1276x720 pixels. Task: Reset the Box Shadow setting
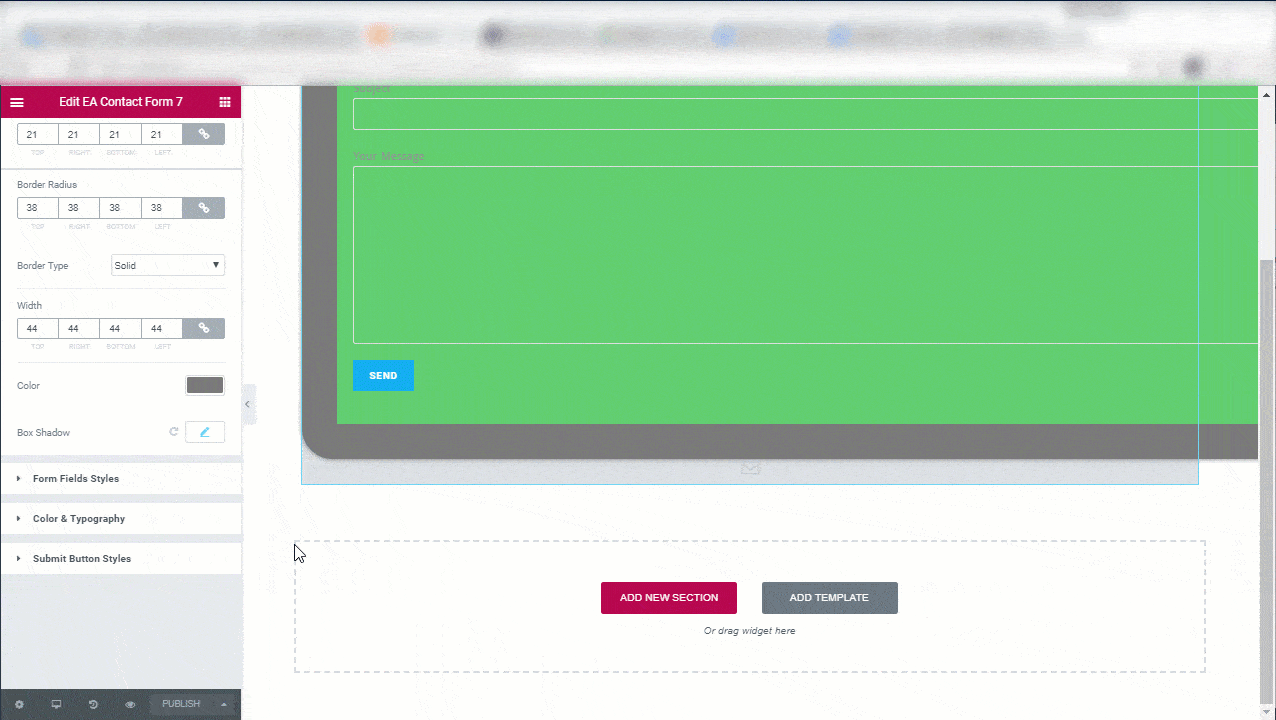click(173, 432)
